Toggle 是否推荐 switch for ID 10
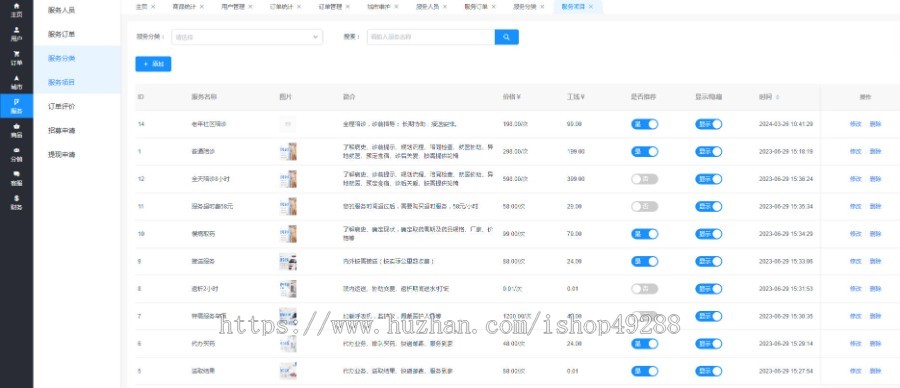 645,234
